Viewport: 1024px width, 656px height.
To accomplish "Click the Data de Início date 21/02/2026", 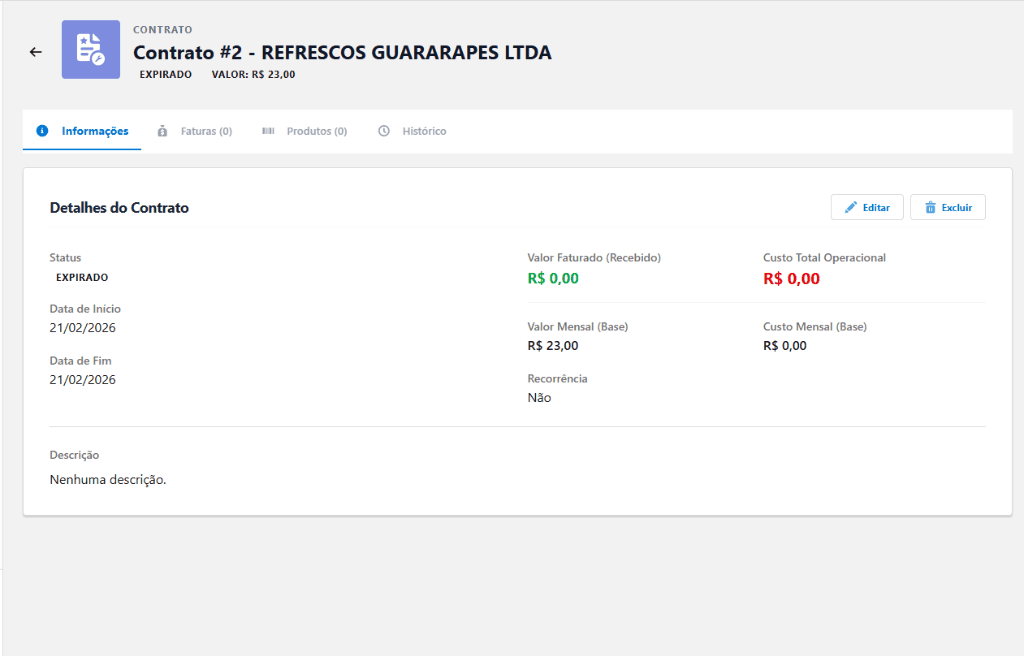I will 82,327.
